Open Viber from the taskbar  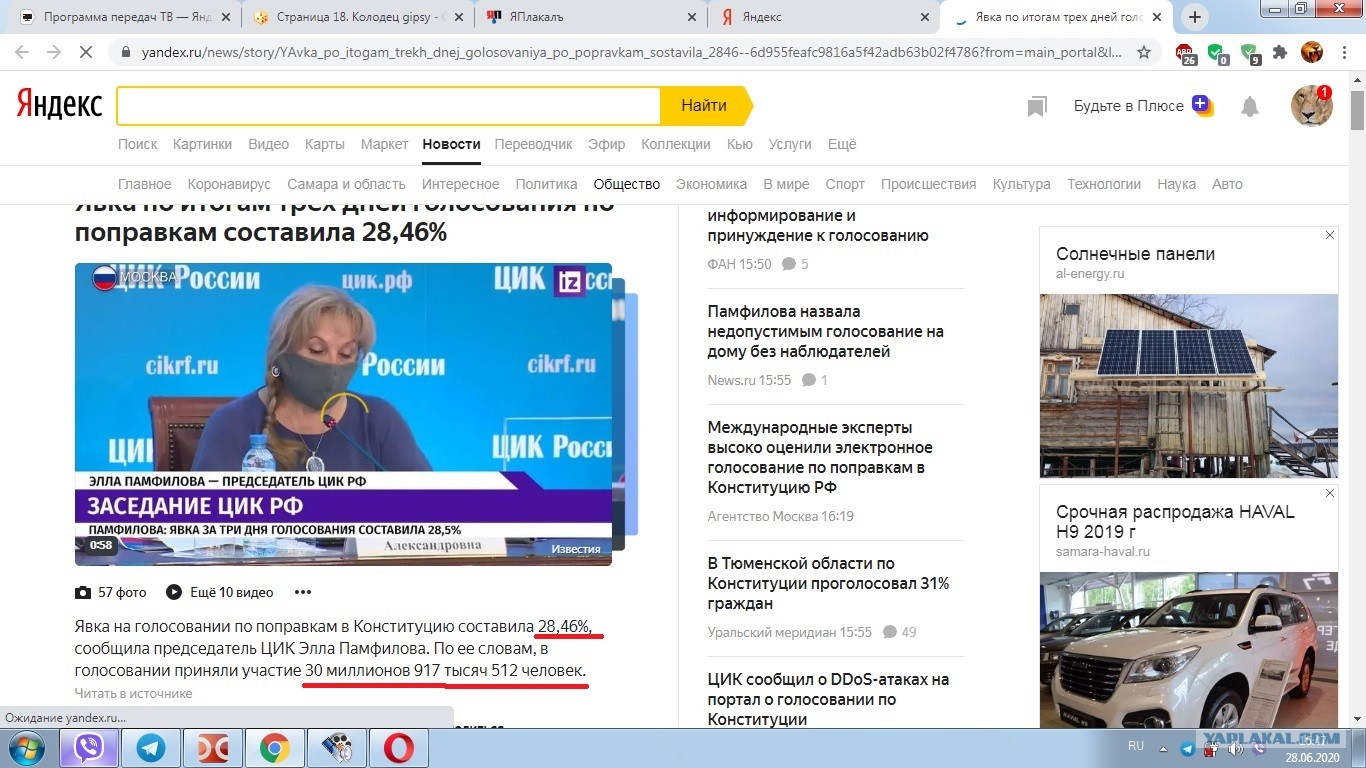89,748
